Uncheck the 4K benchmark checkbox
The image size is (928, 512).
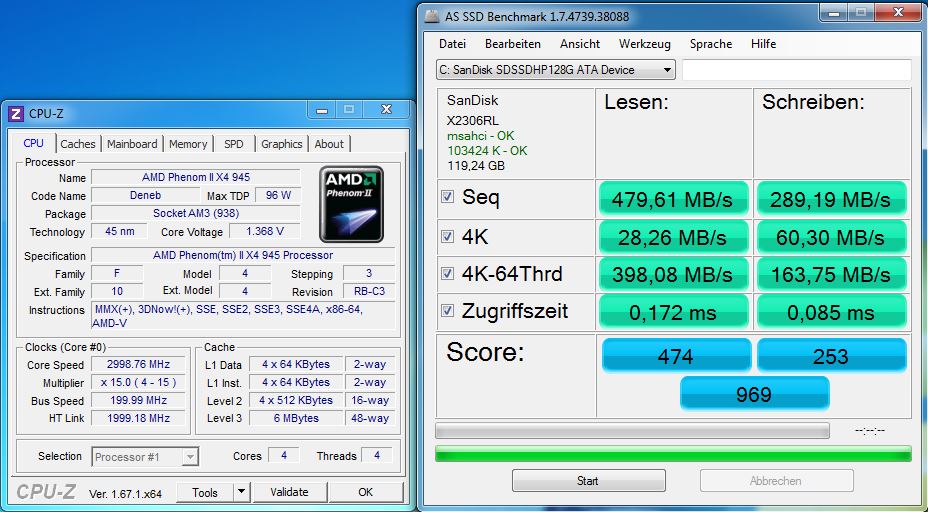coord(447,237)
